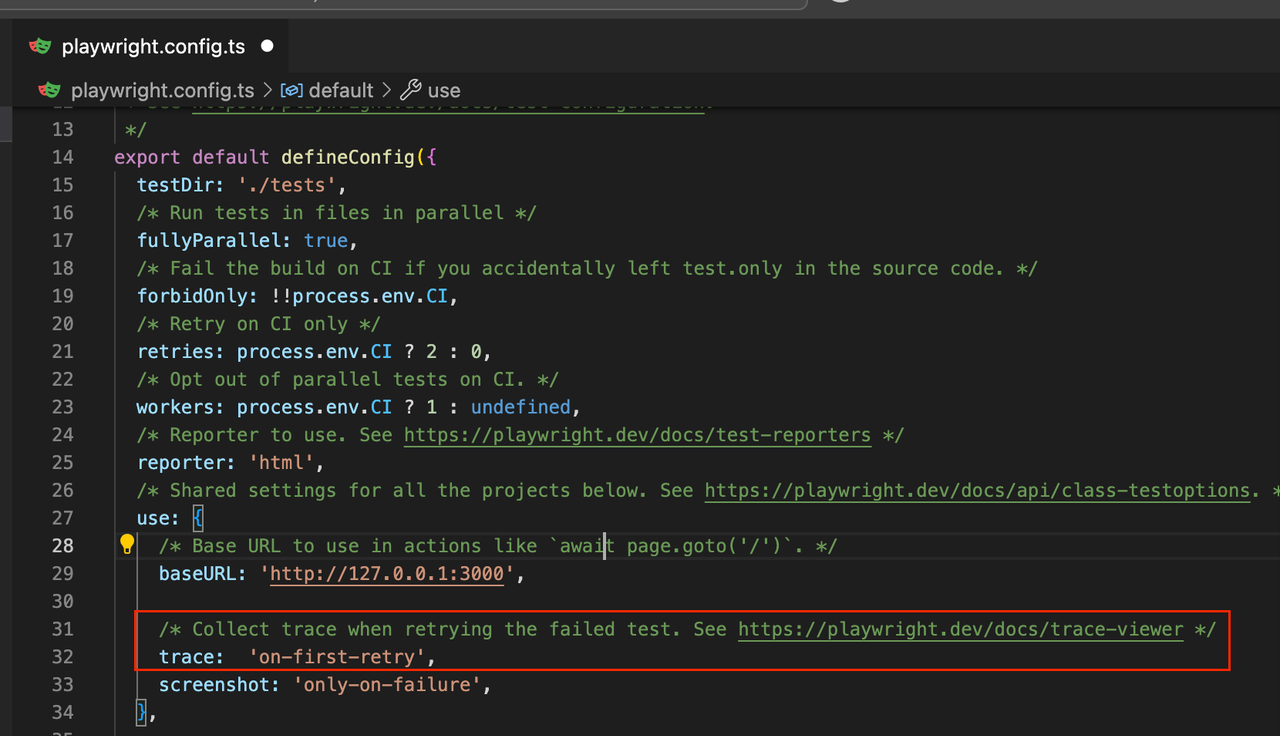Click line number 14 in the gutter
Screen dimensions: 1280x736
pyautogui.click(x=62, y=157)
